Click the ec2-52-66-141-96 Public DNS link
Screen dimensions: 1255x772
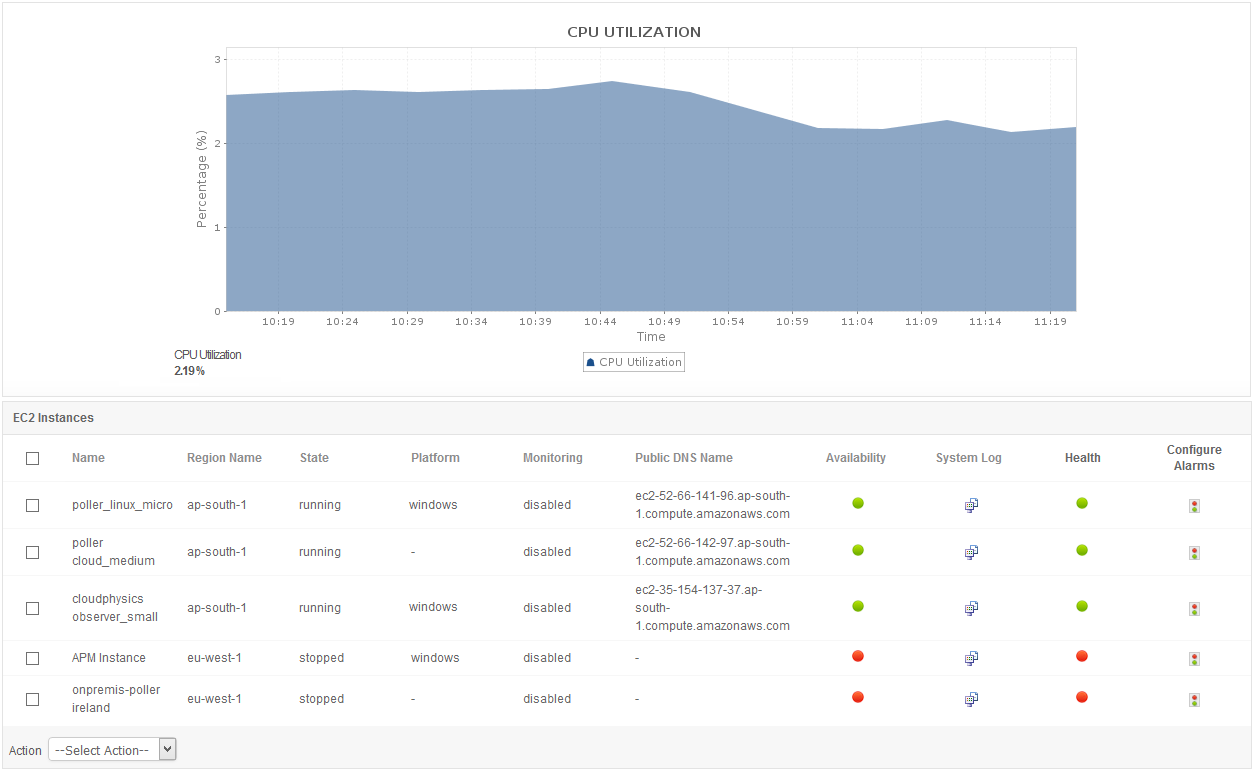[x=712, y=505]
